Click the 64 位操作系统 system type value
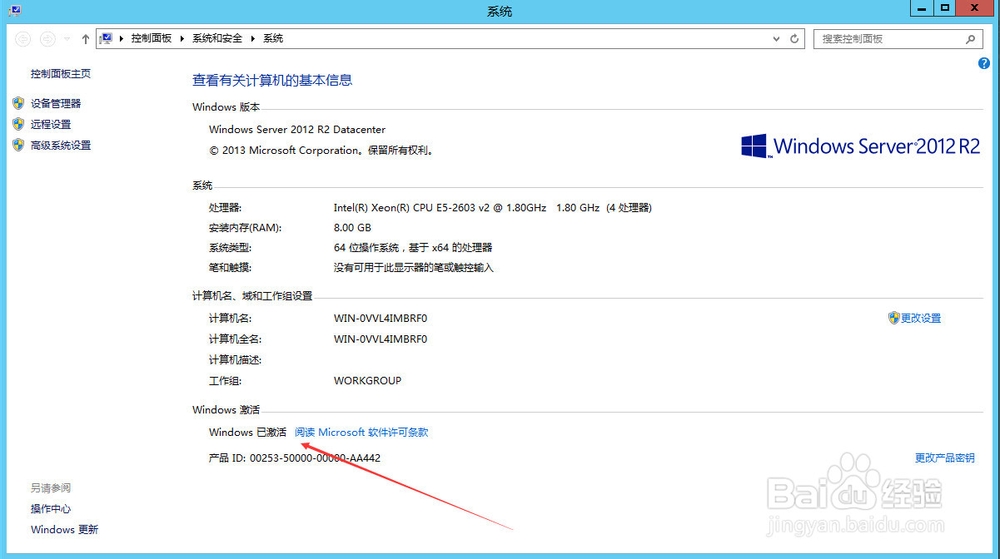This screenshot has width=1000, height=559. pyautogui.click(x=413, y=247)
